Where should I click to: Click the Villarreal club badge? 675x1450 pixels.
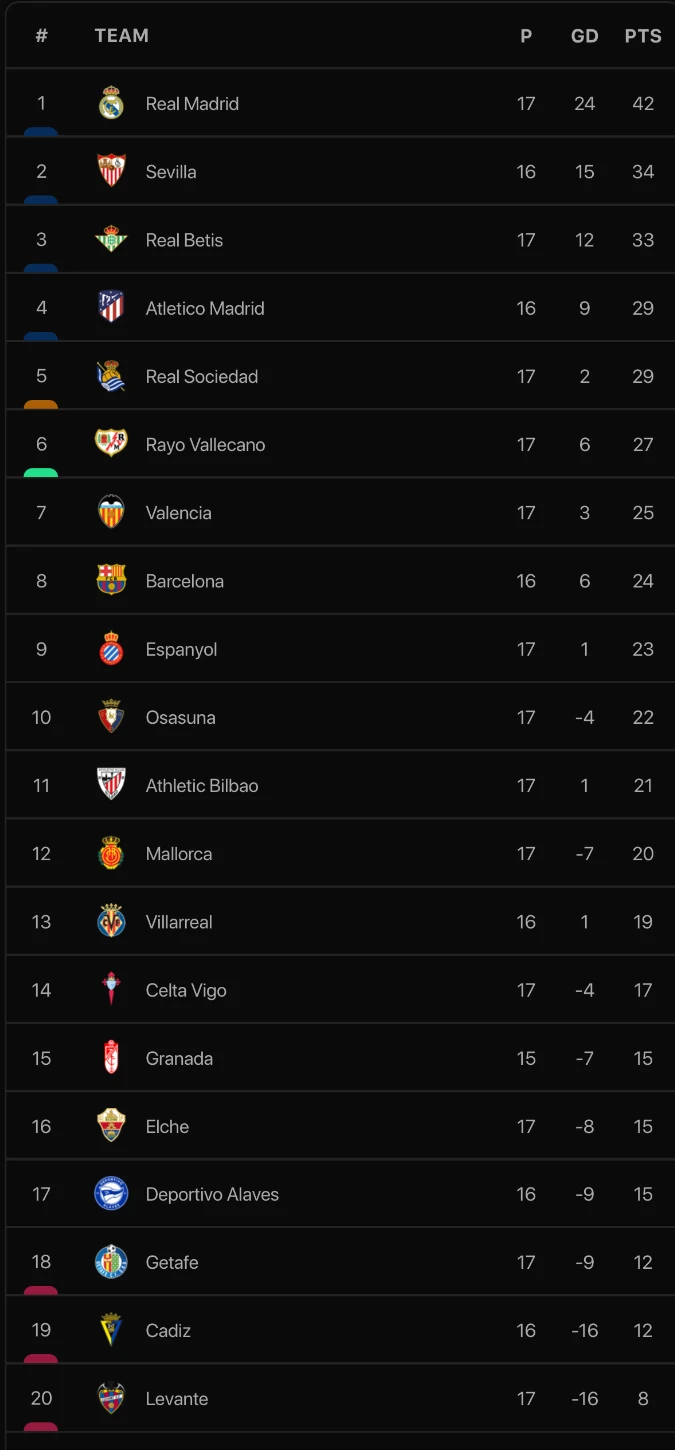[x=111, y=922]
